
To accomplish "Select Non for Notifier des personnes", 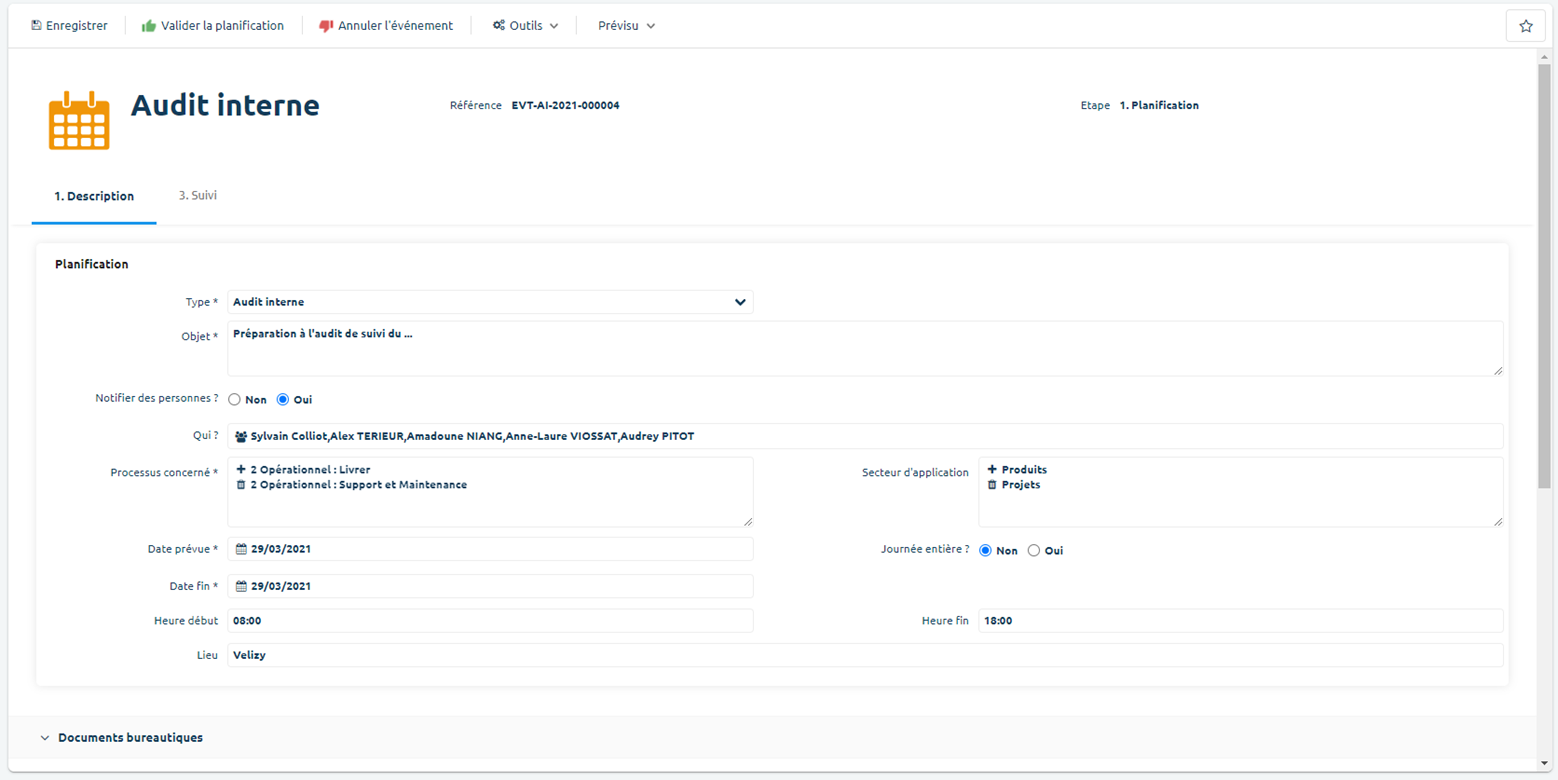I will [235, 400].
